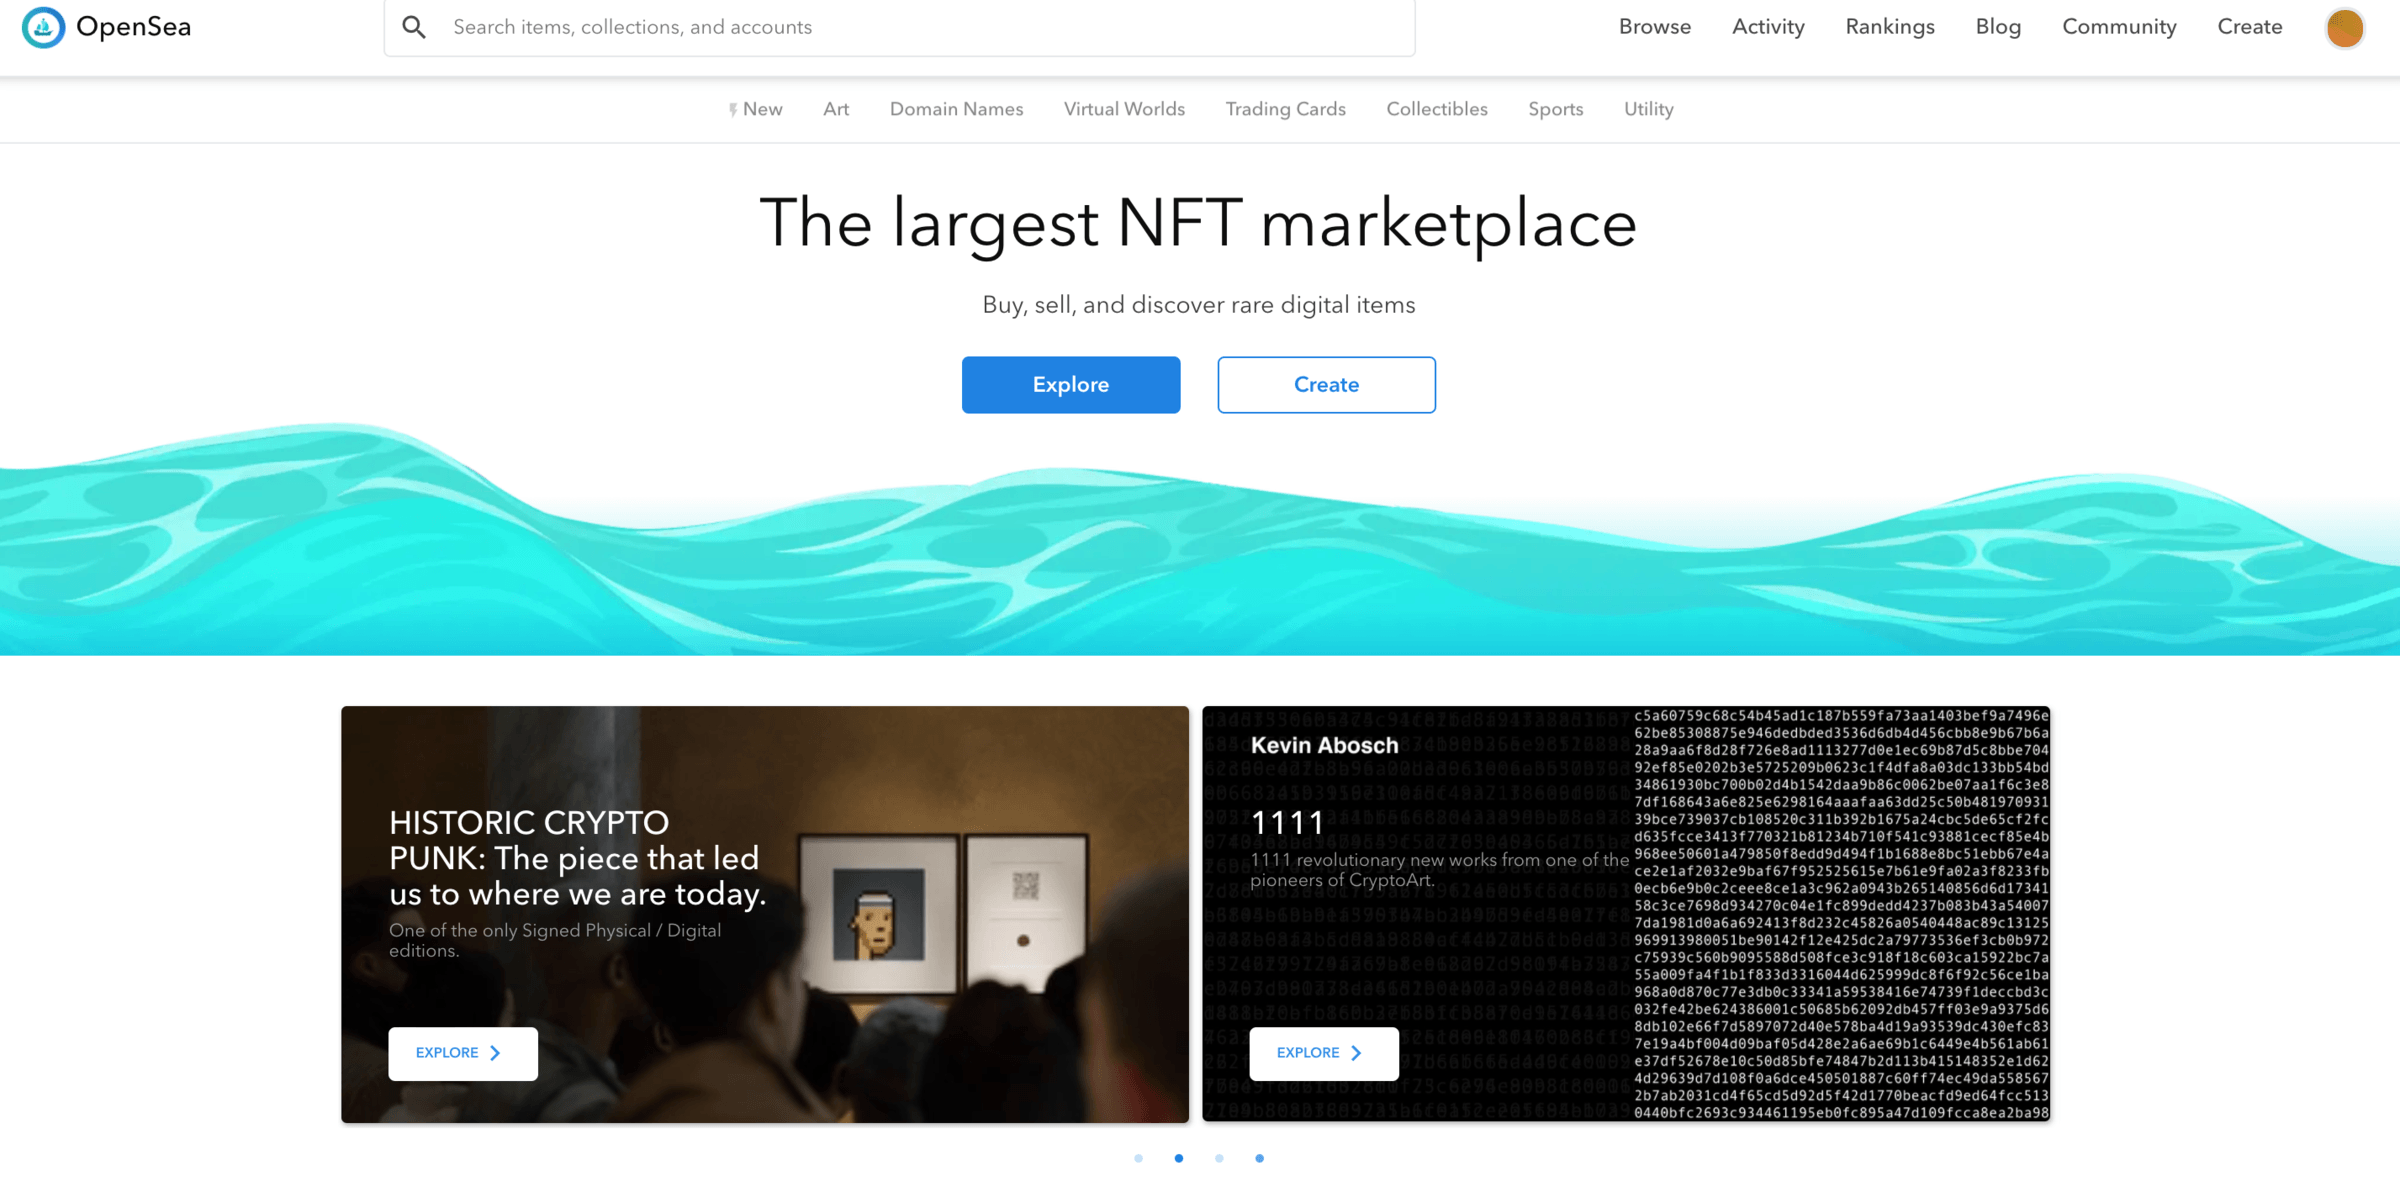Click the 1111 heading on the banner

point(1288,823)
